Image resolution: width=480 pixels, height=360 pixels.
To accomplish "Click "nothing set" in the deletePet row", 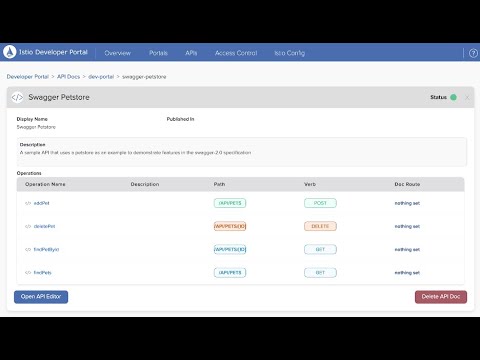I will [407, 226].
